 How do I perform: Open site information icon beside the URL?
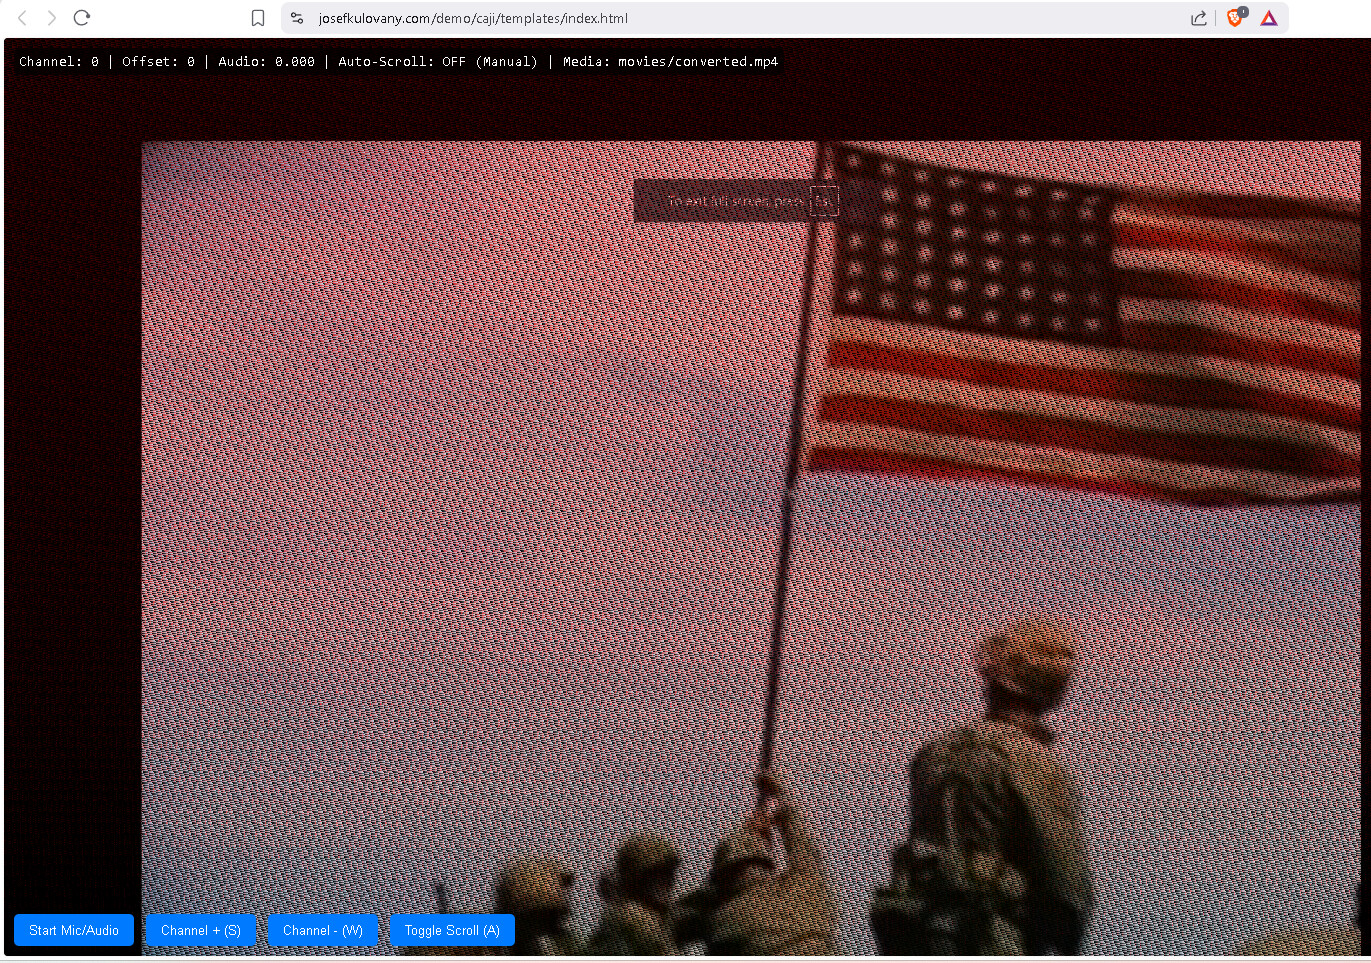[x=297, y=18]
